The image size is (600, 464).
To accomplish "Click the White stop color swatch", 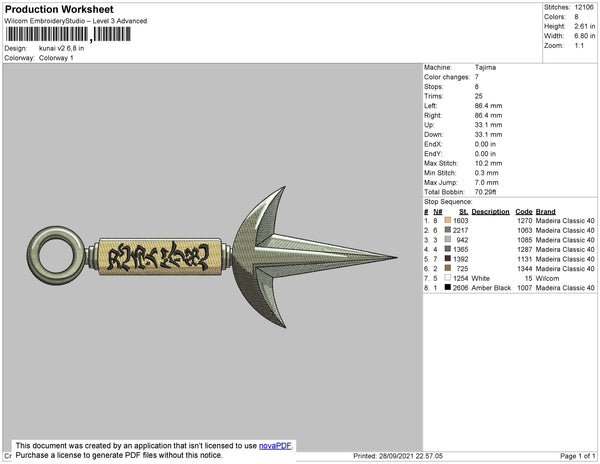I will coord(448,278).
